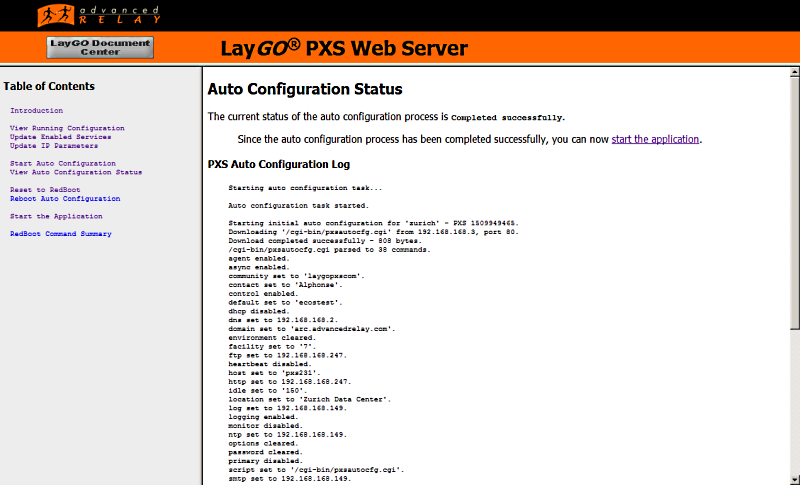800x485 pixels.
Task: Click log line 'Starting auto configuration task...'
Action: (x=305, y=188)
